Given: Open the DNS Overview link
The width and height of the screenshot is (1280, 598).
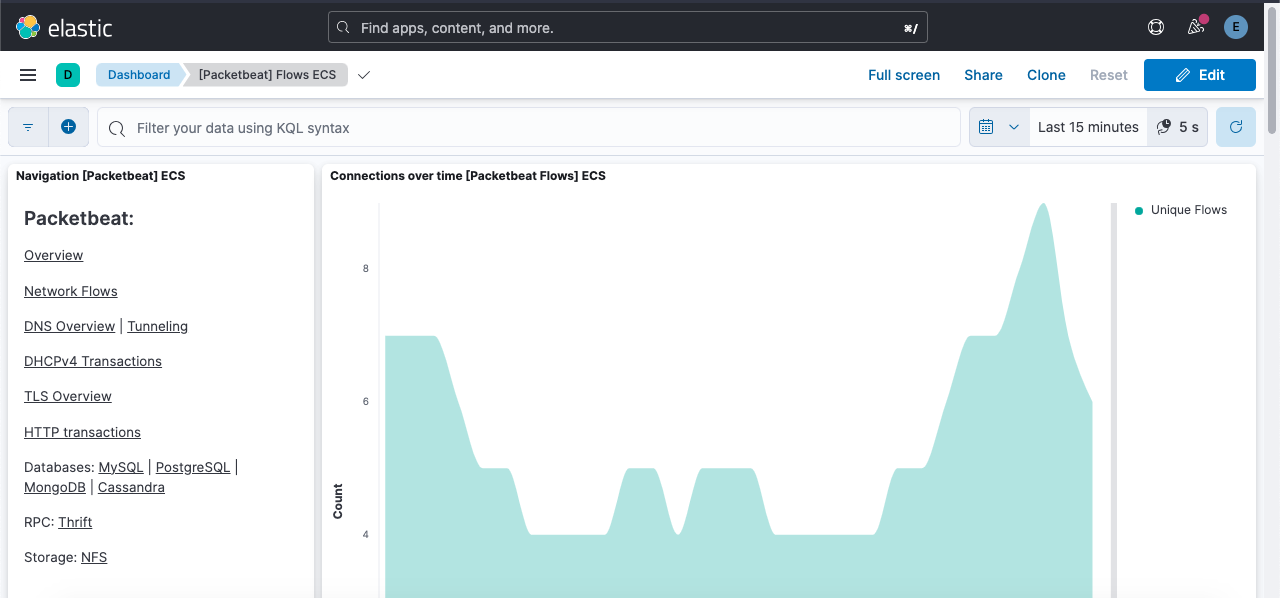Looking at the screenshot, I should click(69, 326).
